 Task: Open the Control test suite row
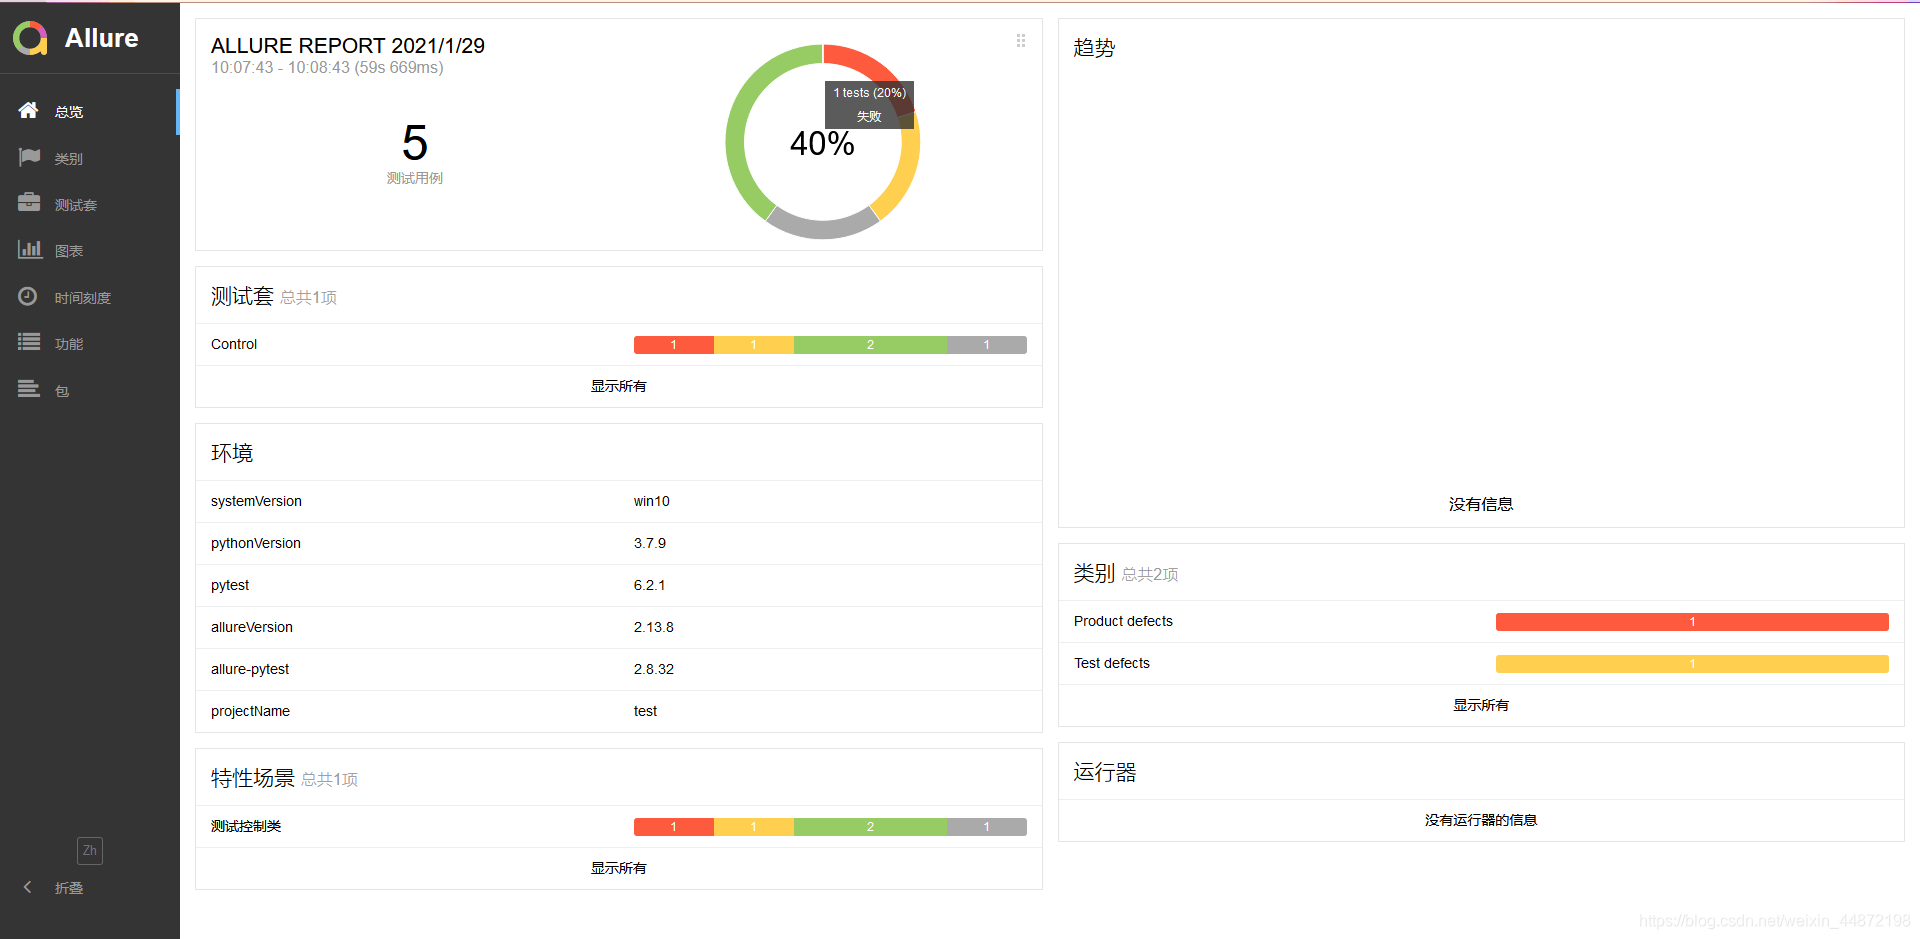click(x=618, y=344)
